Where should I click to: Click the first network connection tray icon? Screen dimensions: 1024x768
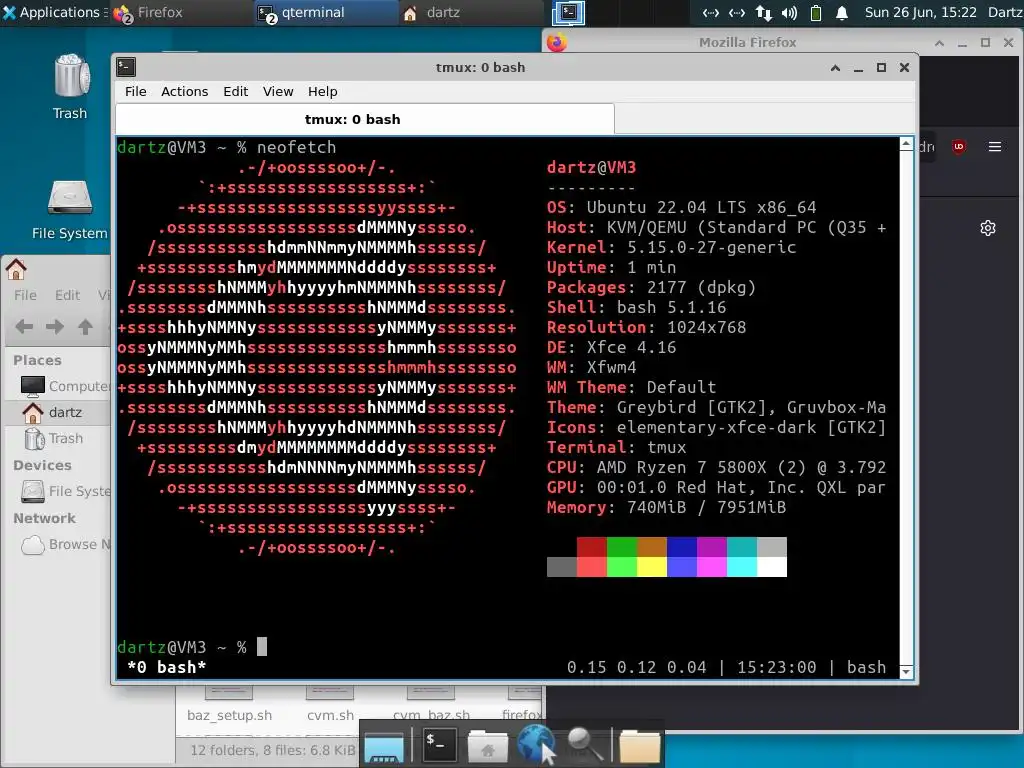711,12
